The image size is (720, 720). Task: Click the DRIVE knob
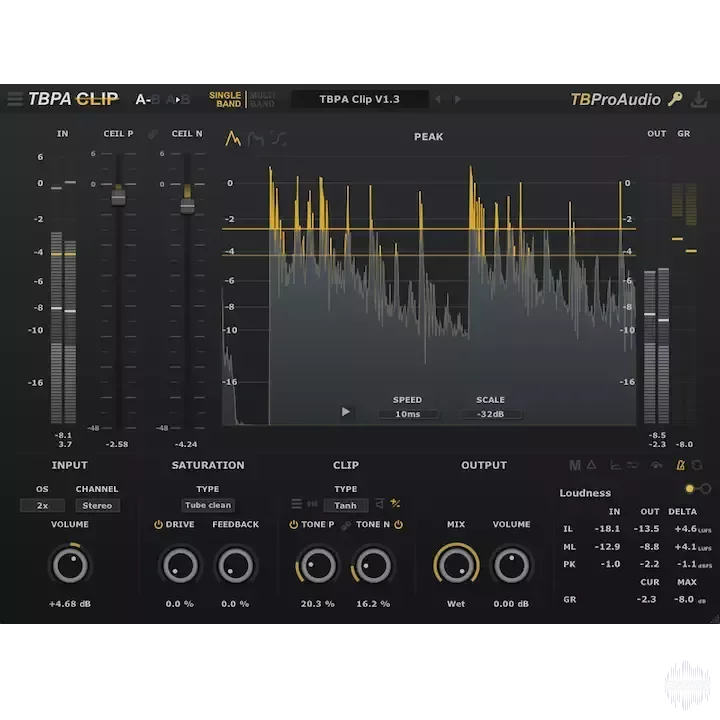[x=180, y=564]
